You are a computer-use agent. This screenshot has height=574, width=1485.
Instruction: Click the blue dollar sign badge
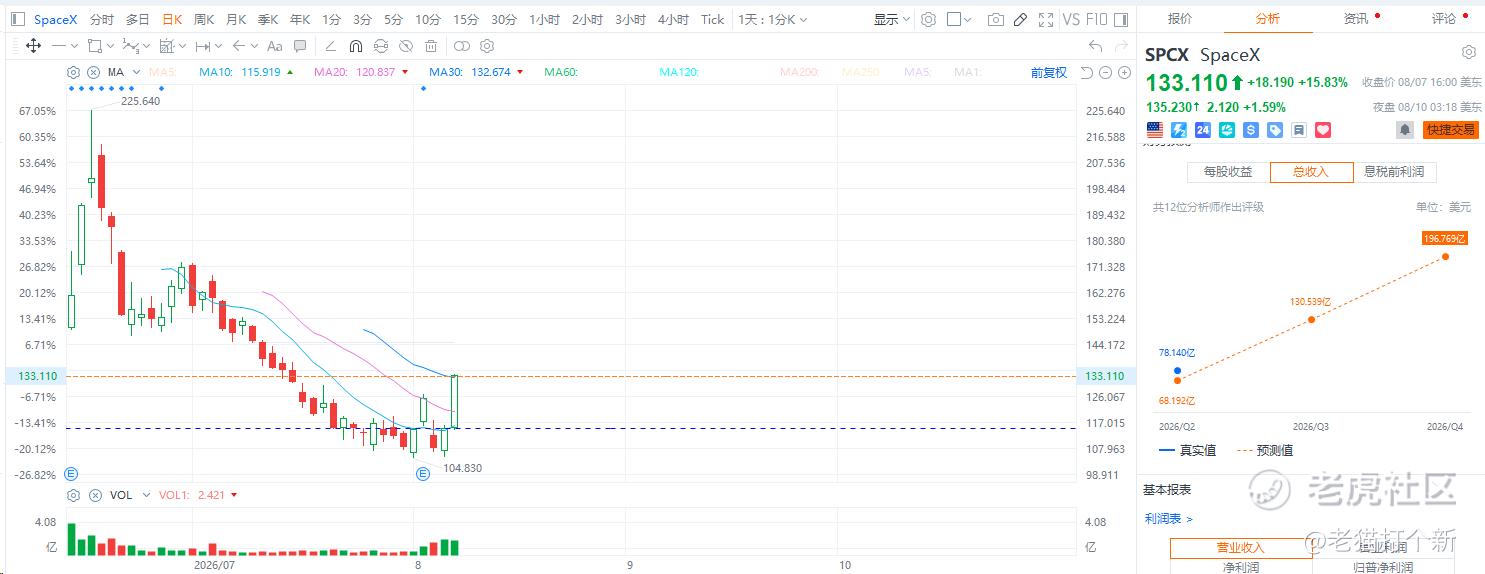point(1251,130)
